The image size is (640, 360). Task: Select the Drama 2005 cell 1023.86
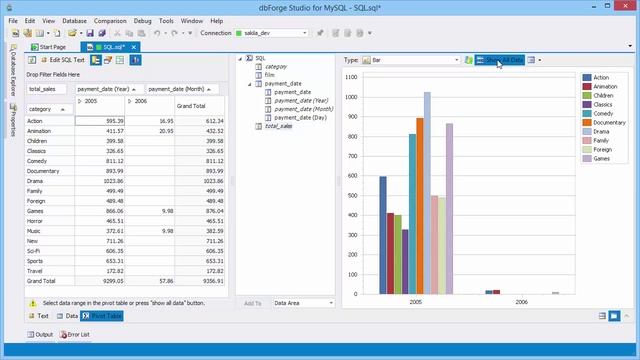pos(100,181)
